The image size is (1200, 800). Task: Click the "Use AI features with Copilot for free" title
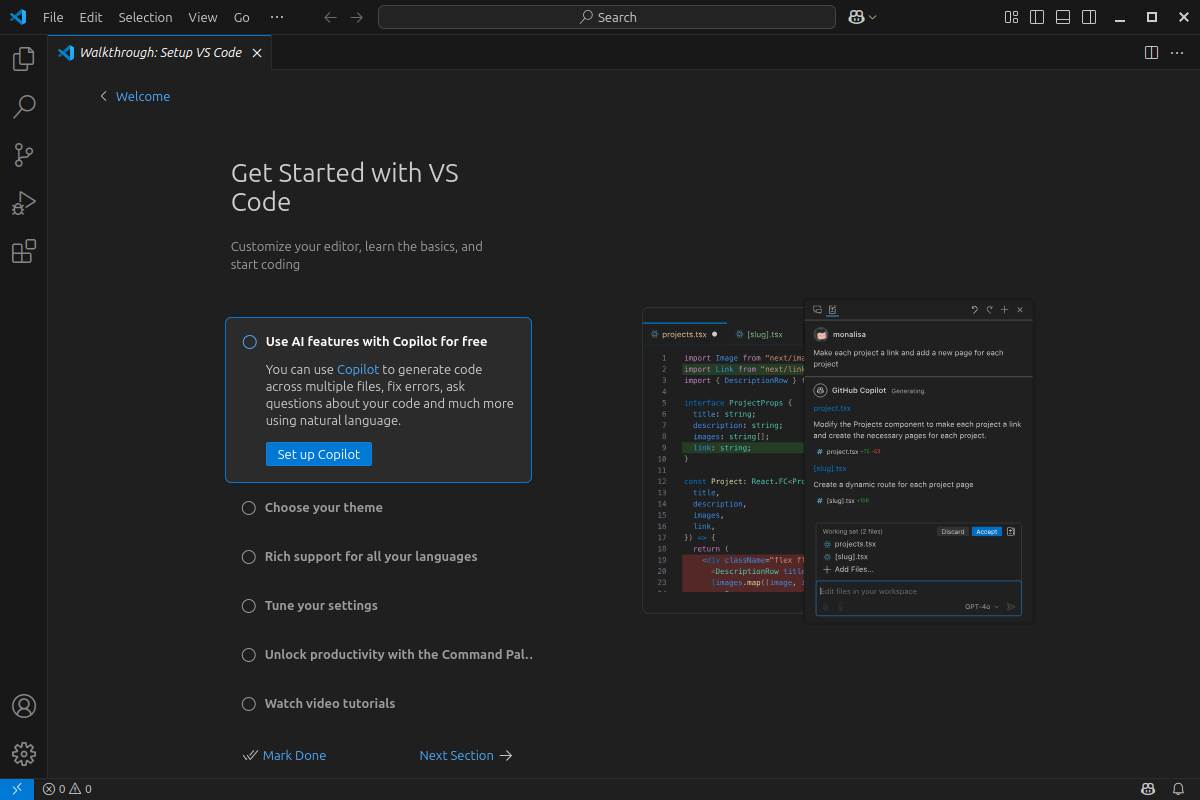click(x=377, y=342)
